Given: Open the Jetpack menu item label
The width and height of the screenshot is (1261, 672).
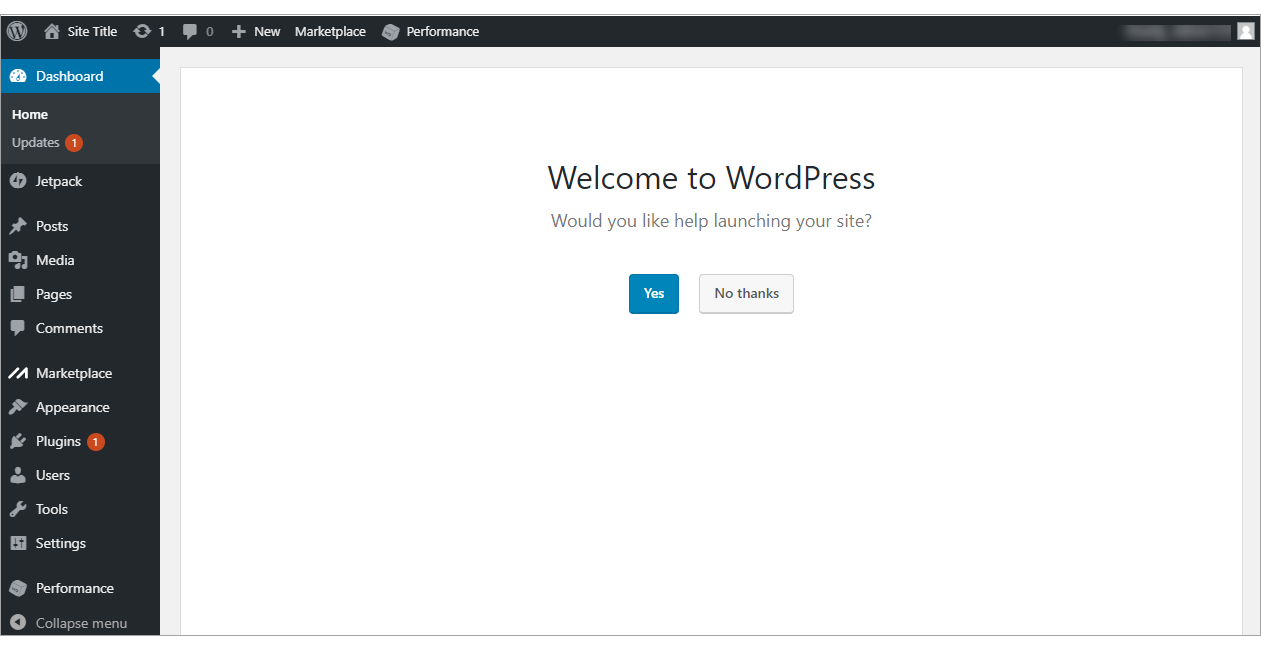Looking at the screenshot, I should click(59, 181).
